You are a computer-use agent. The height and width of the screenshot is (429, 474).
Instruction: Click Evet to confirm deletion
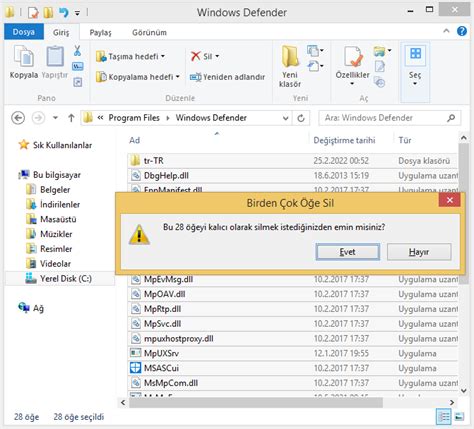(347, 252)
